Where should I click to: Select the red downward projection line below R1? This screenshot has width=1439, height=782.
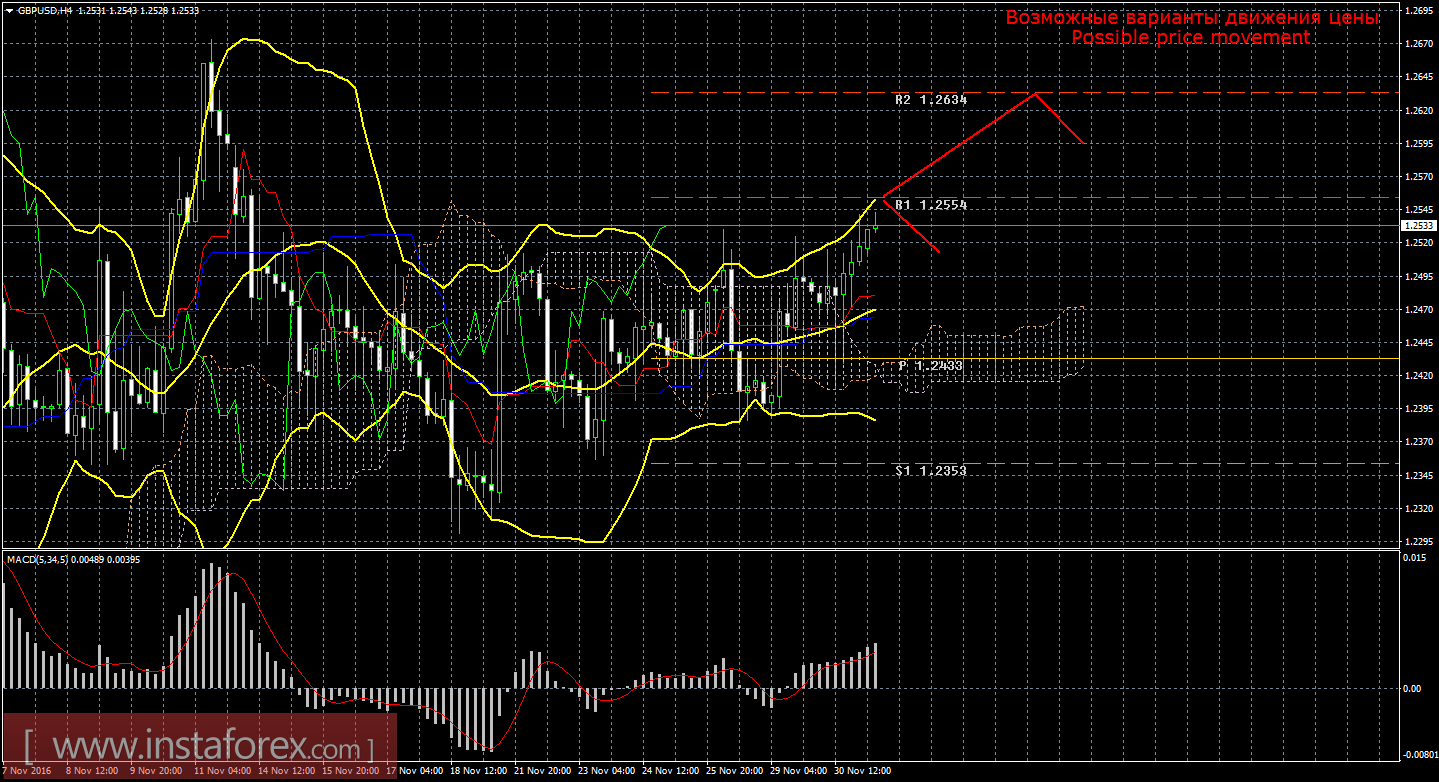click(911, 225)
